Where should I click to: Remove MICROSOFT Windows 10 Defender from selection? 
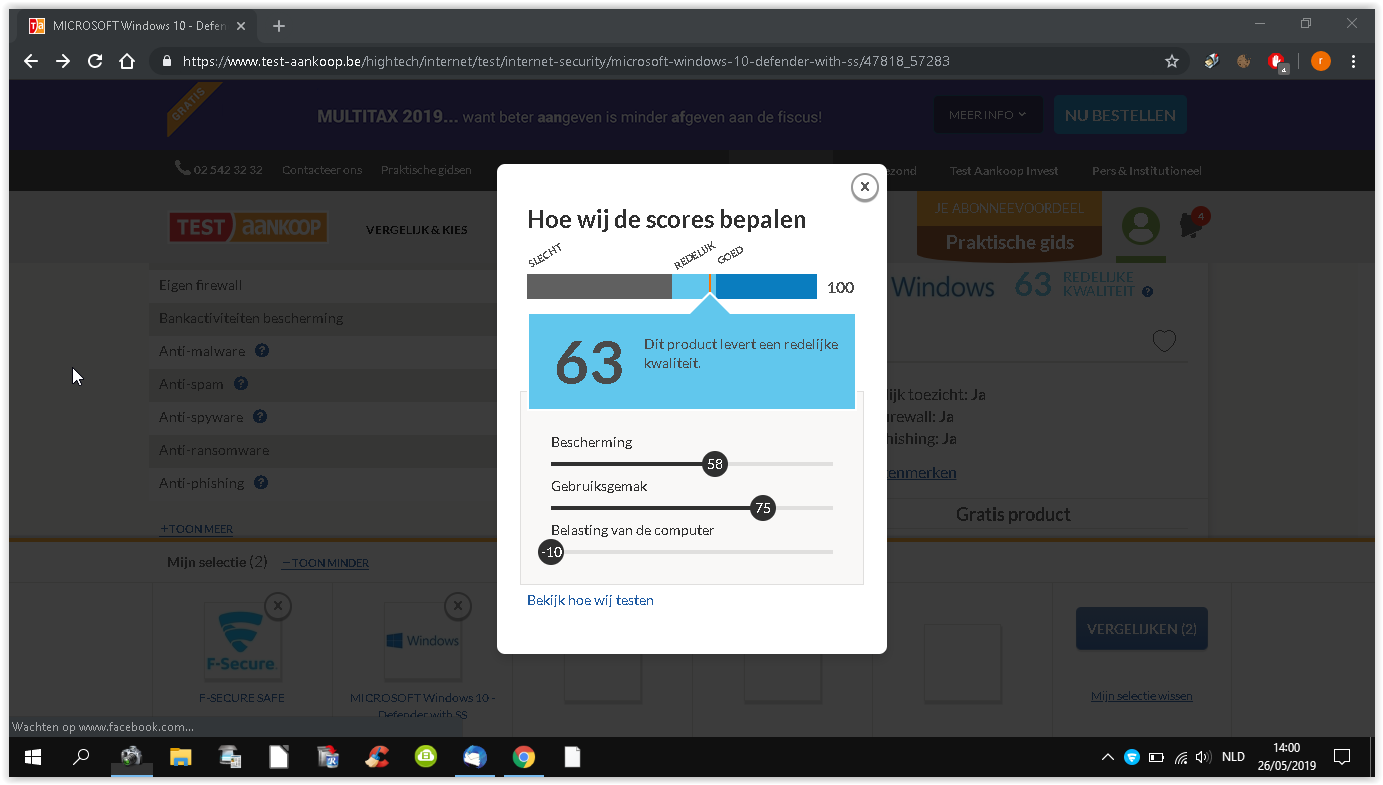coord(457,605)
